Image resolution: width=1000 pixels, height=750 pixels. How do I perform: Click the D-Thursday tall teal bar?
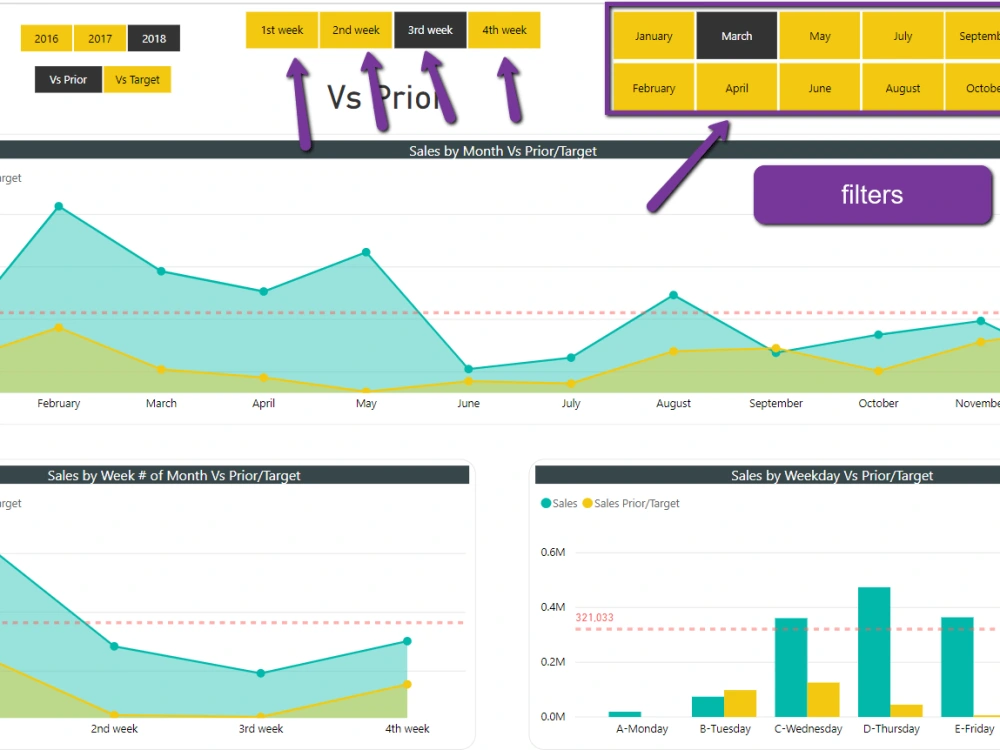click(874, 650)
